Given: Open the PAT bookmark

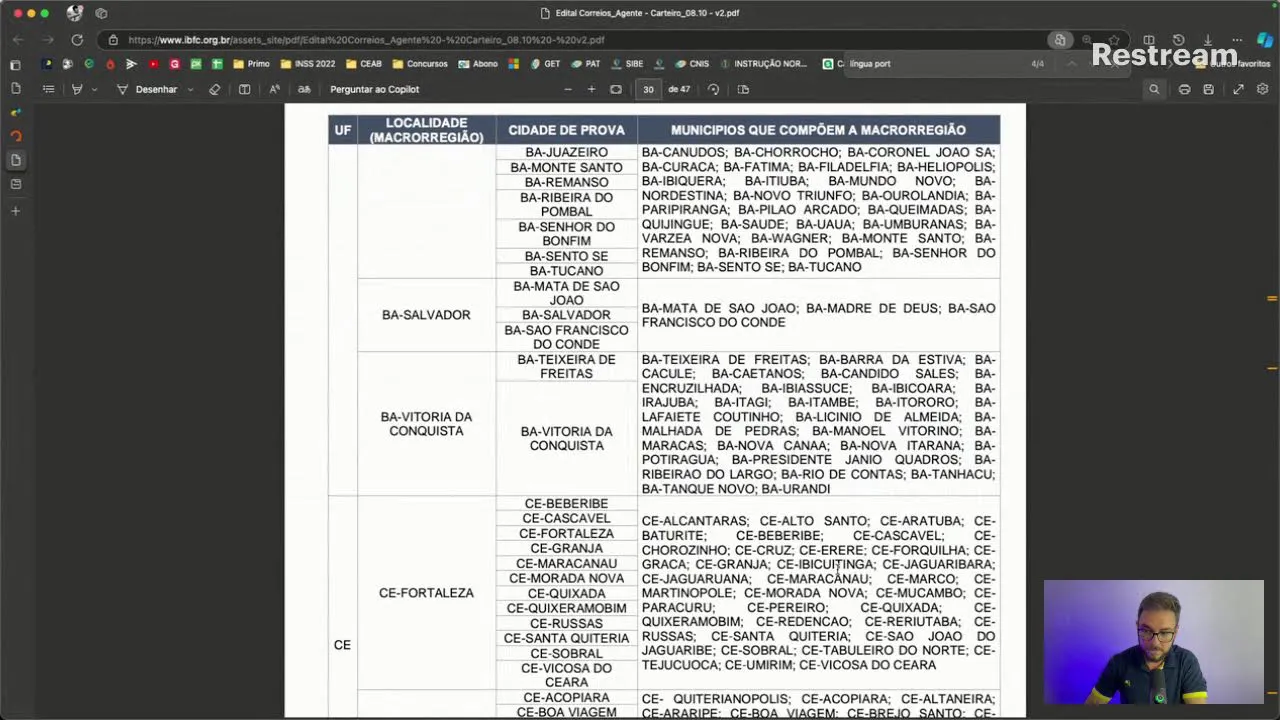Looking at the screenshot, I should click(586, 64).
